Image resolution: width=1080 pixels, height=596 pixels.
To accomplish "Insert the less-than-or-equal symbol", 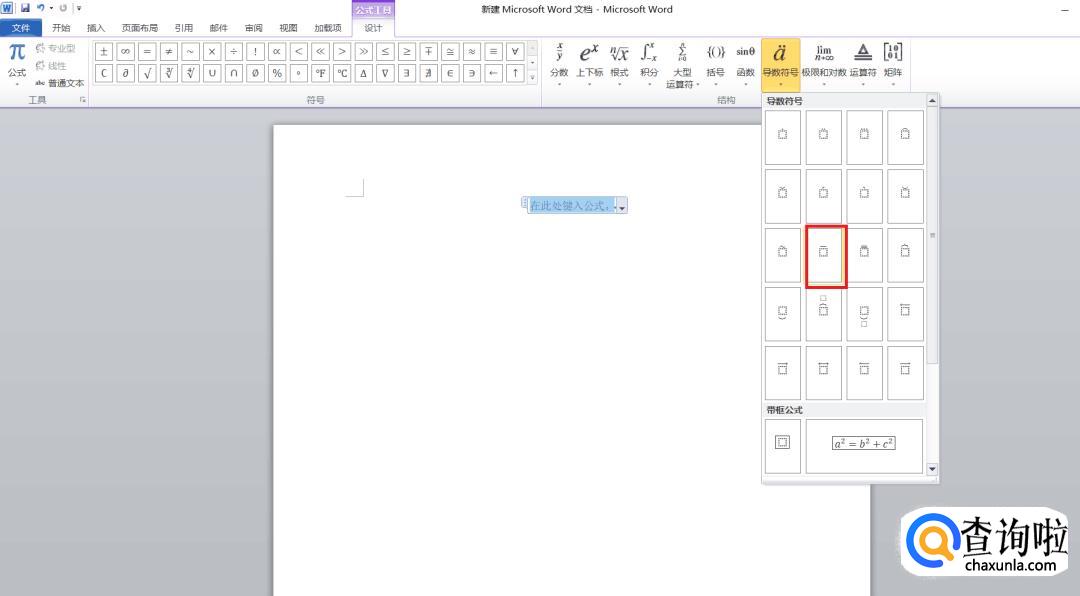I will point(385,52).
